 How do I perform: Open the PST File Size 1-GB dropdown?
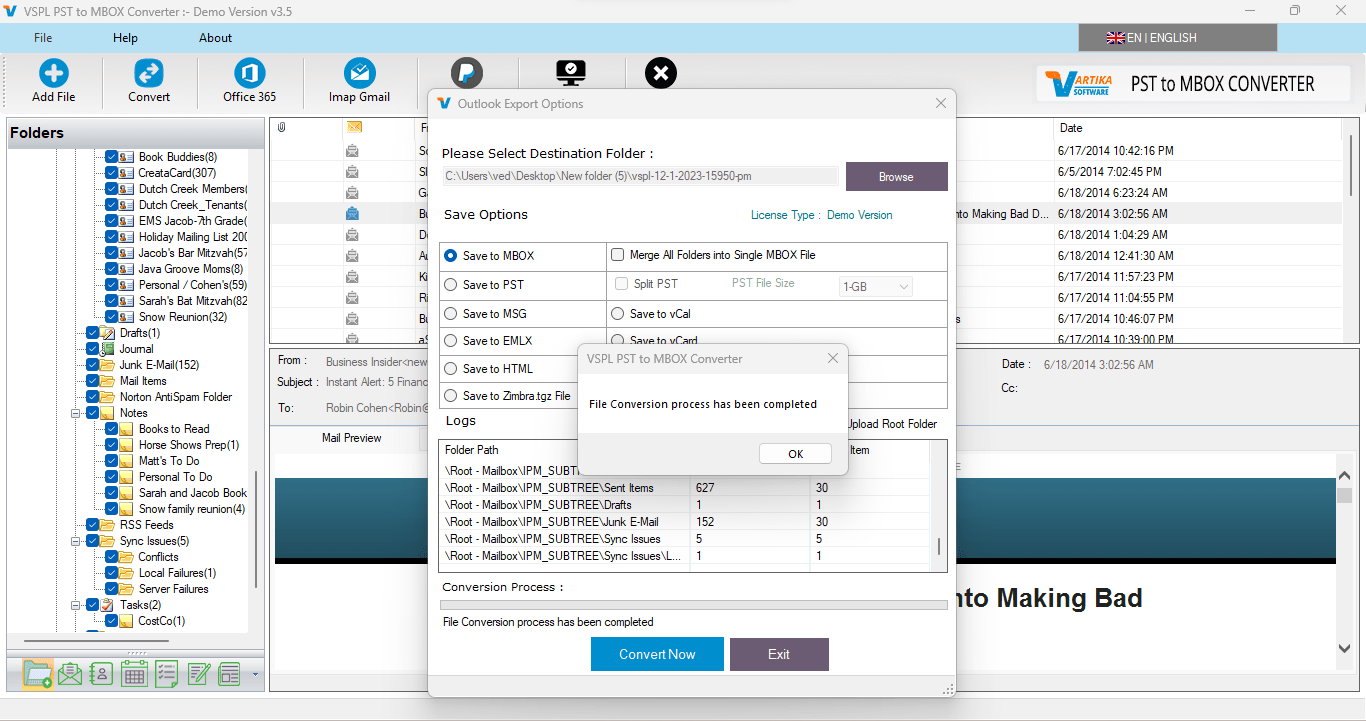[876, 287]
